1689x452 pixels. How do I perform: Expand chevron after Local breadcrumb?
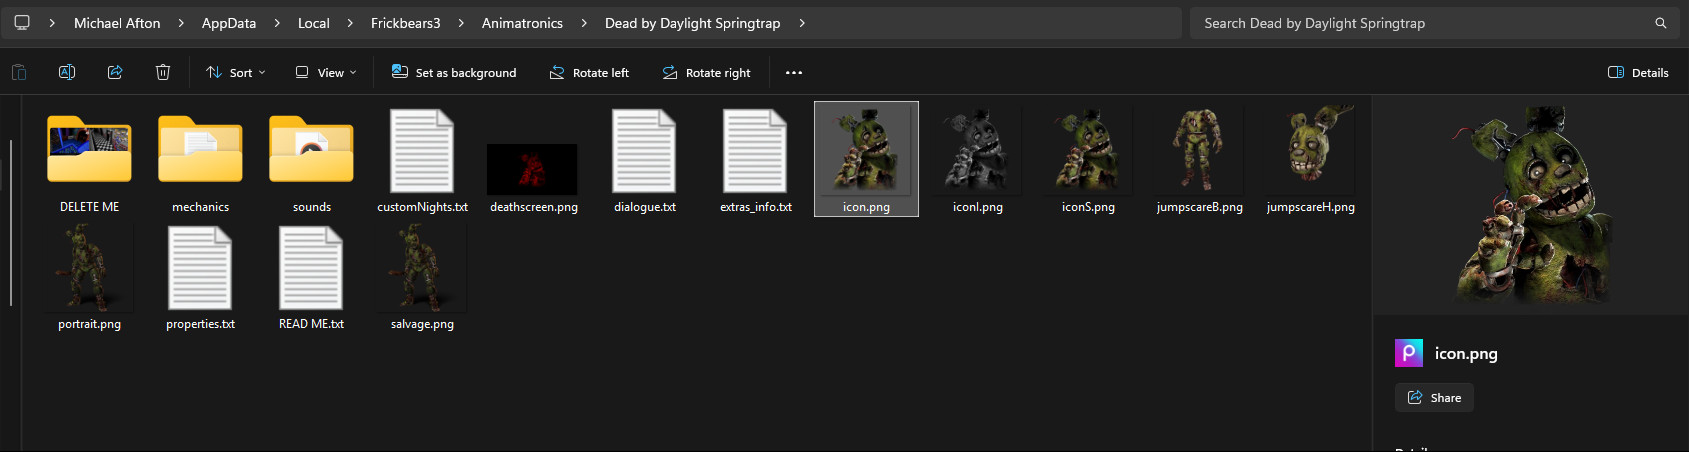click(350, 23)
